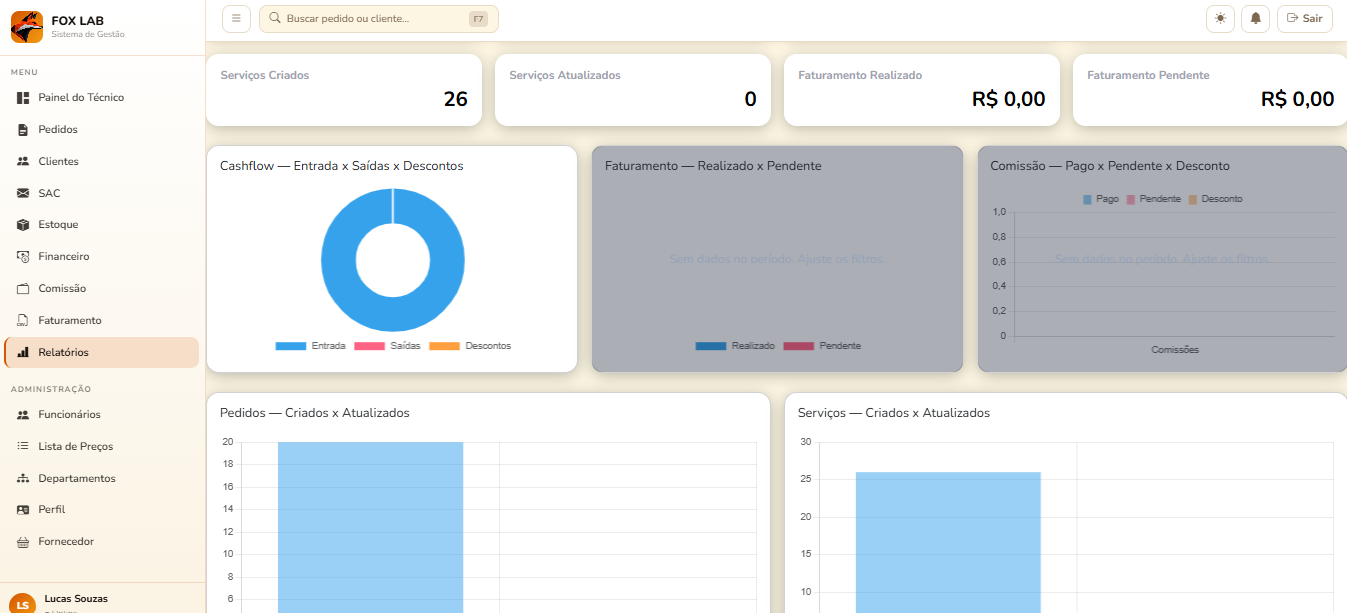The image size is (1347, 613).
Task: Switch theme using the sun icon
Action: click(1220, 19)
